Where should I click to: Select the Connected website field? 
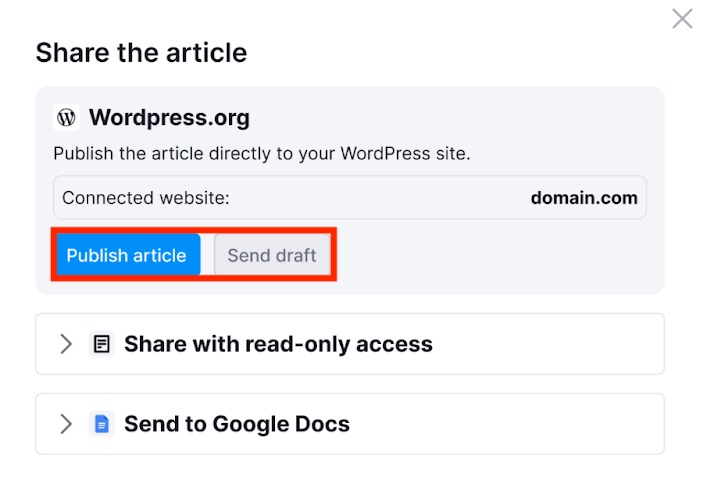[350, 198]
